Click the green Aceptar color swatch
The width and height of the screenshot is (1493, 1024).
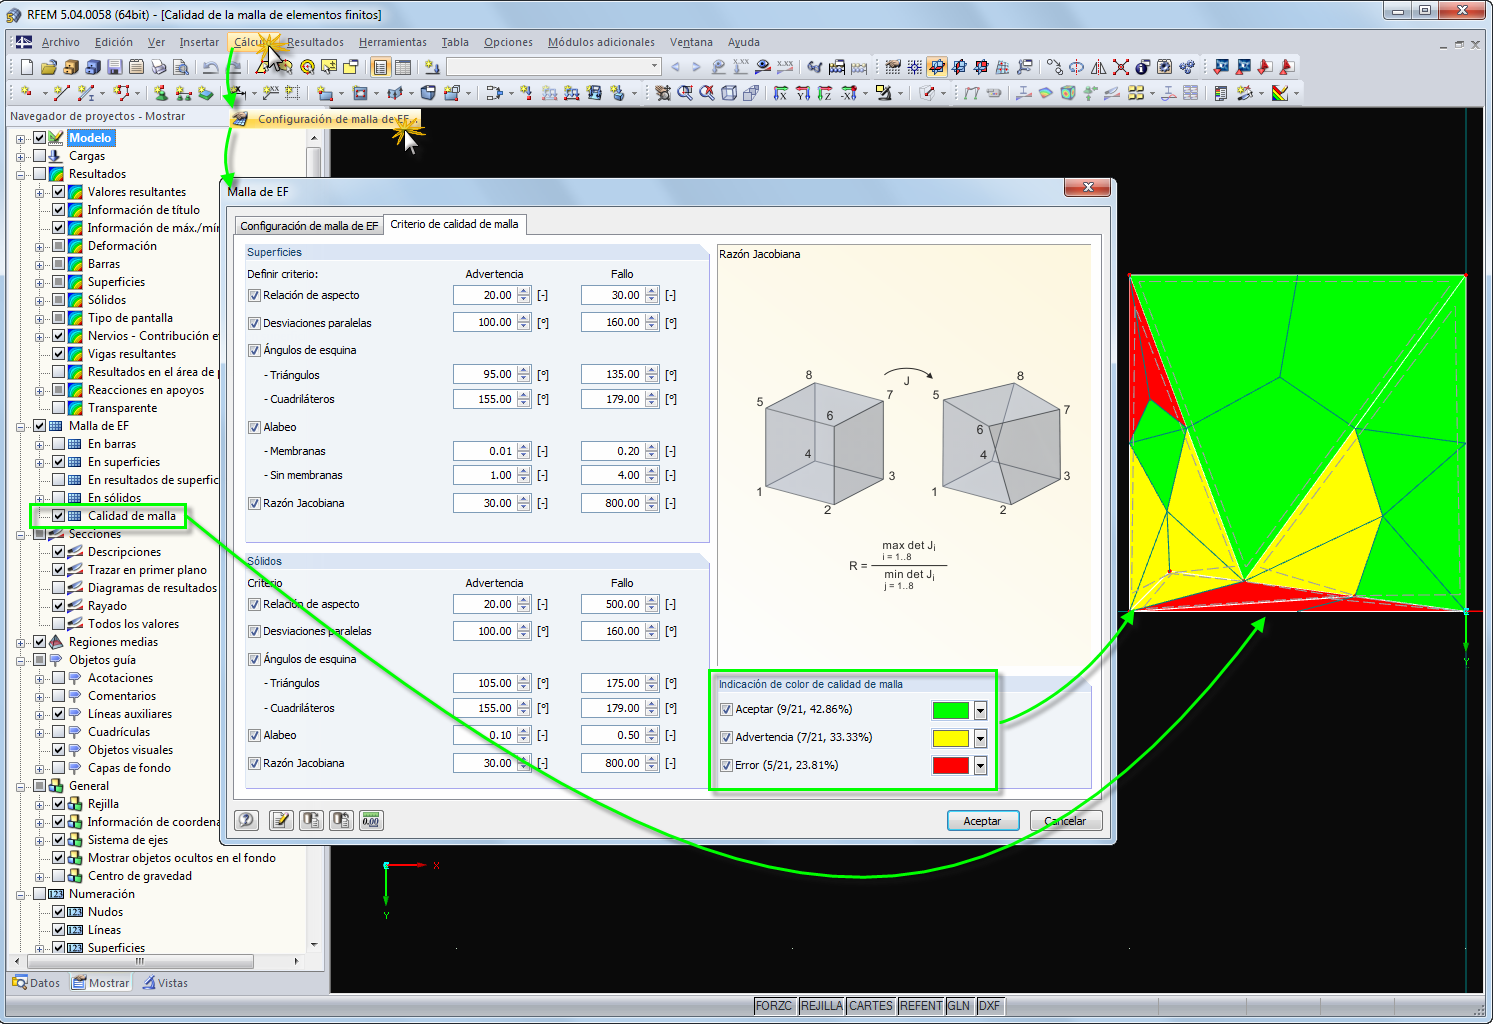coord(950,710)
